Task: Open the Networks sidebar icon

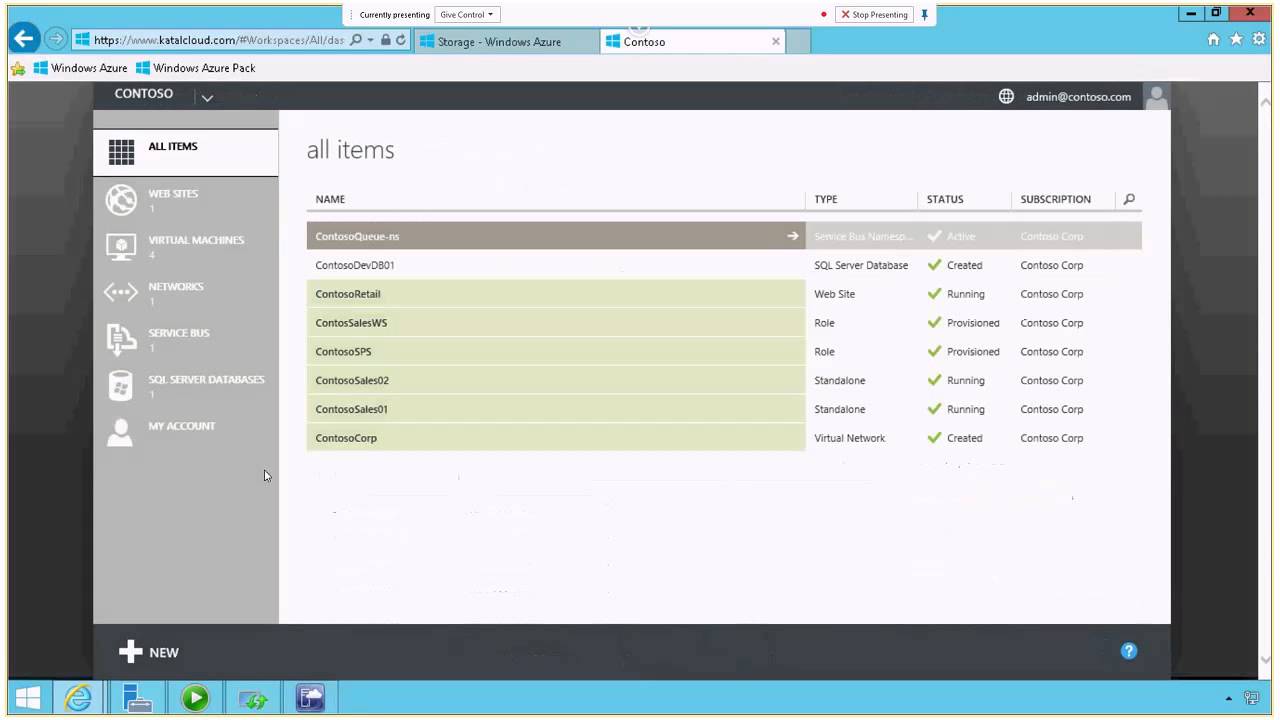Action: tap(121, 293)
